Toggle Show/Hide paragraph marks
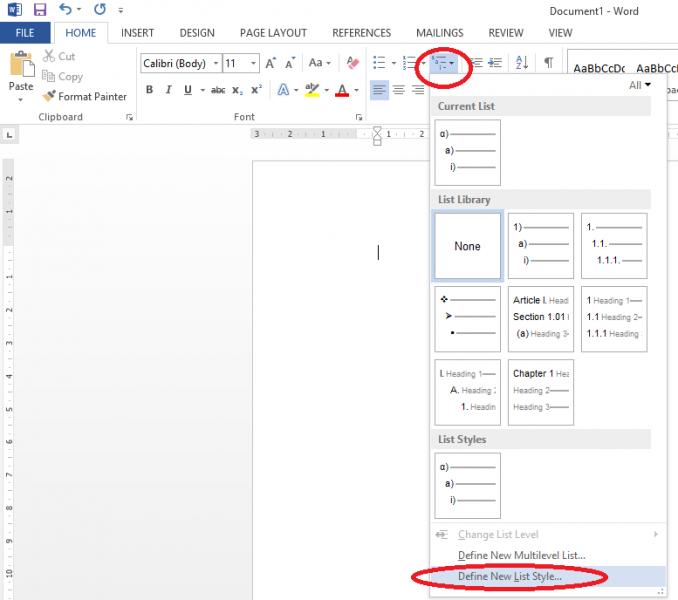678x600 pixels. click(548, 63)
